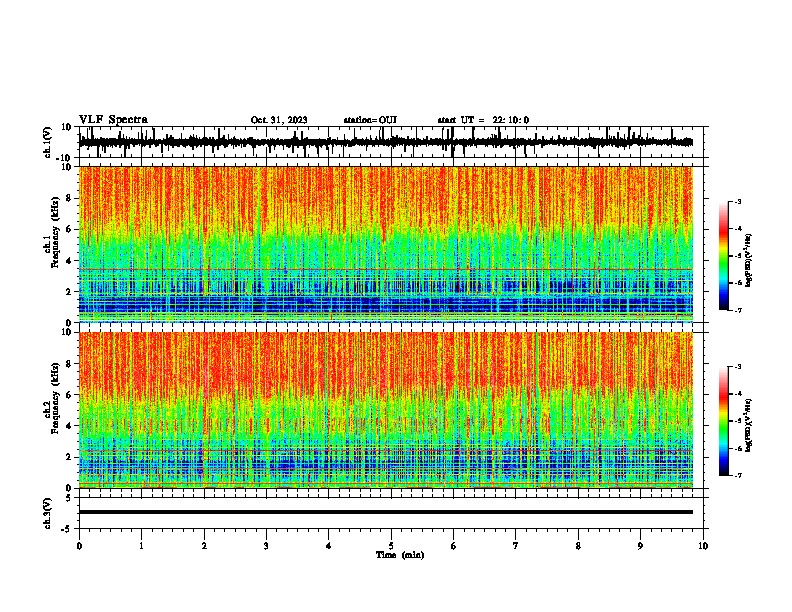Click the "station=OUI" label
This screenshot has width=792, height=612.
click(x=370, y=120)
